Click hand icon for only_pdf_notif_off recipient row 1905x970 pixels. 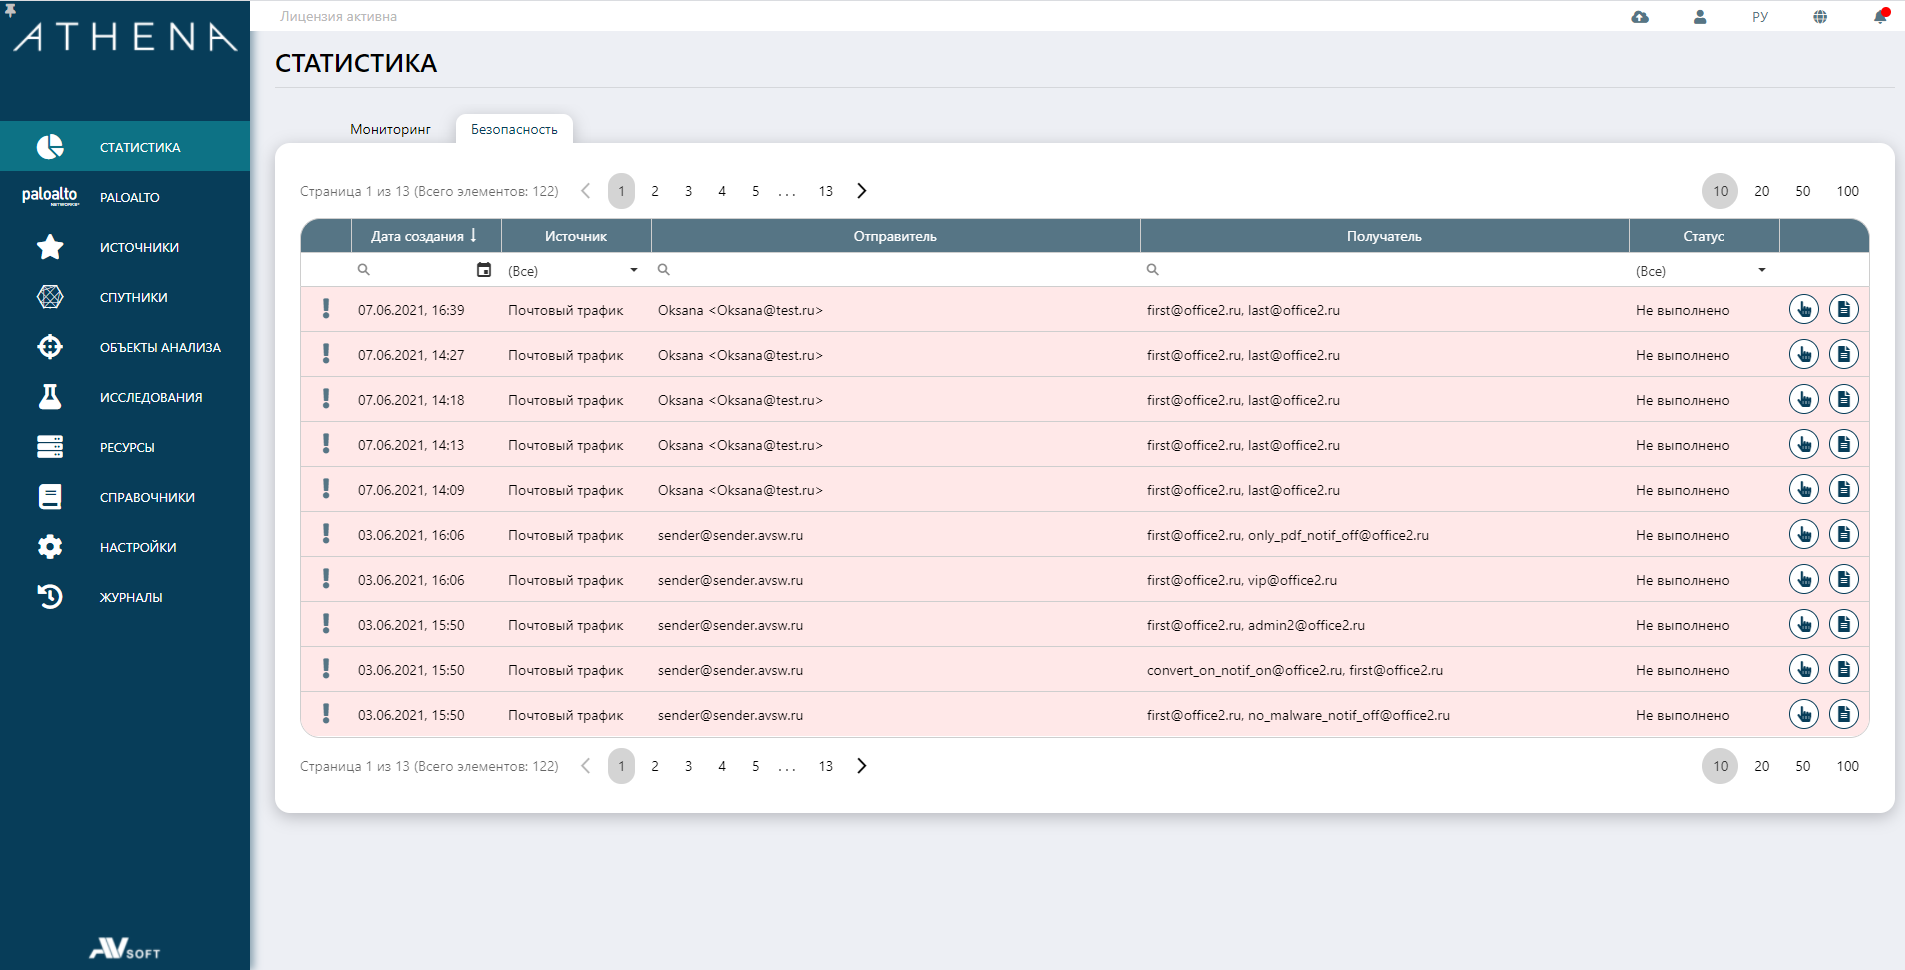1804,535
